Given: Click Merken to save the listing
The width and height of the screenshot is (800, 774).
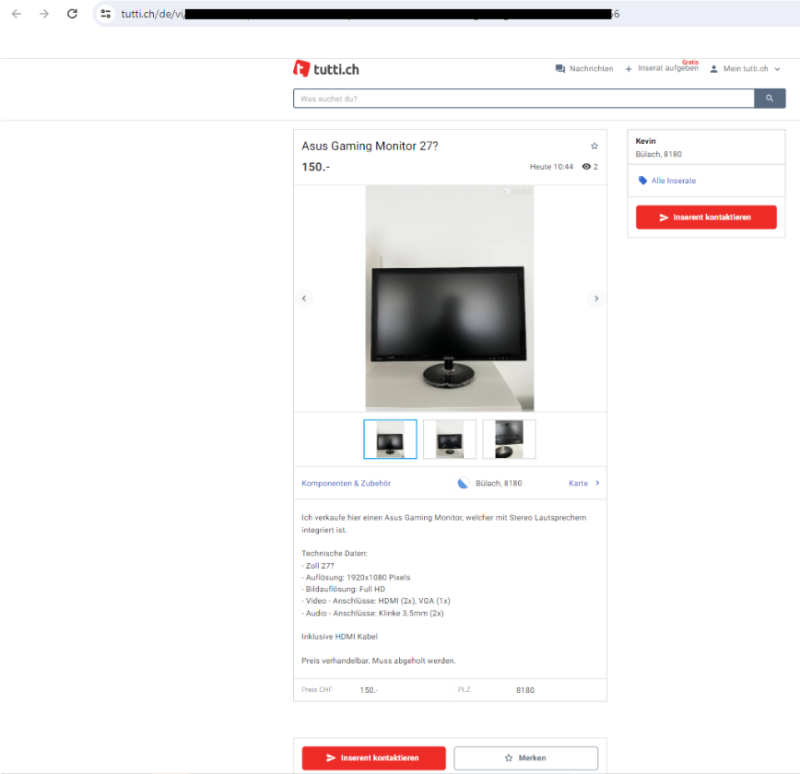Looking at the screenshot, I should click(x=525, y=758).
